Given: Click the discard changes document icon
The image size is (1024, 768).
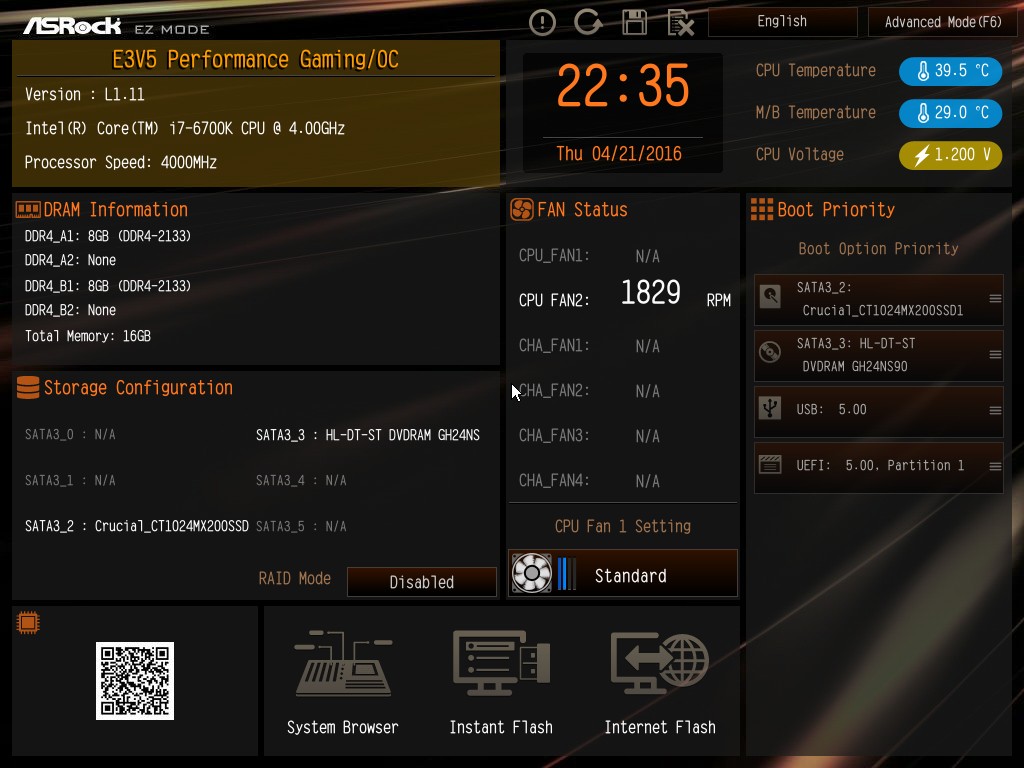Looking at the screenshot, I should [x=680, y=23].
